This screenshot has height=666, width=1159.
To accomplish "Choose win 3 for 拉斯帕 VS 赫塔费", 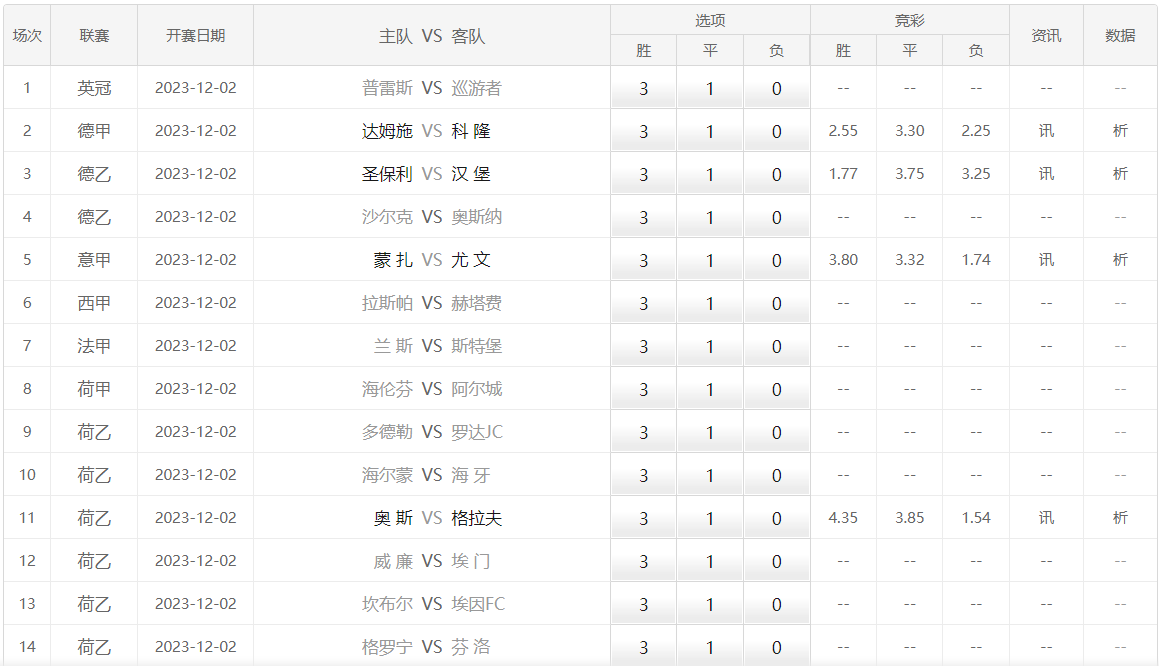I will pyautogui.click(x=643, y=303).
